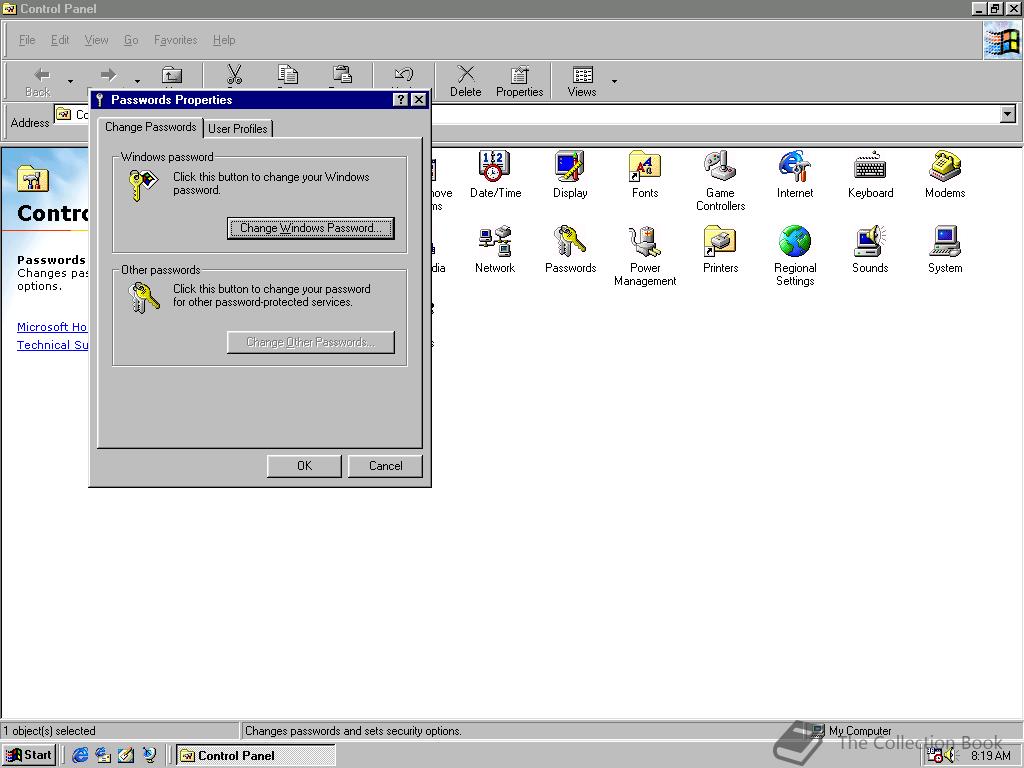Expand the Views dropdown arrow
1024x768 pixels.
pyautogui.click(x=614, y=82)
